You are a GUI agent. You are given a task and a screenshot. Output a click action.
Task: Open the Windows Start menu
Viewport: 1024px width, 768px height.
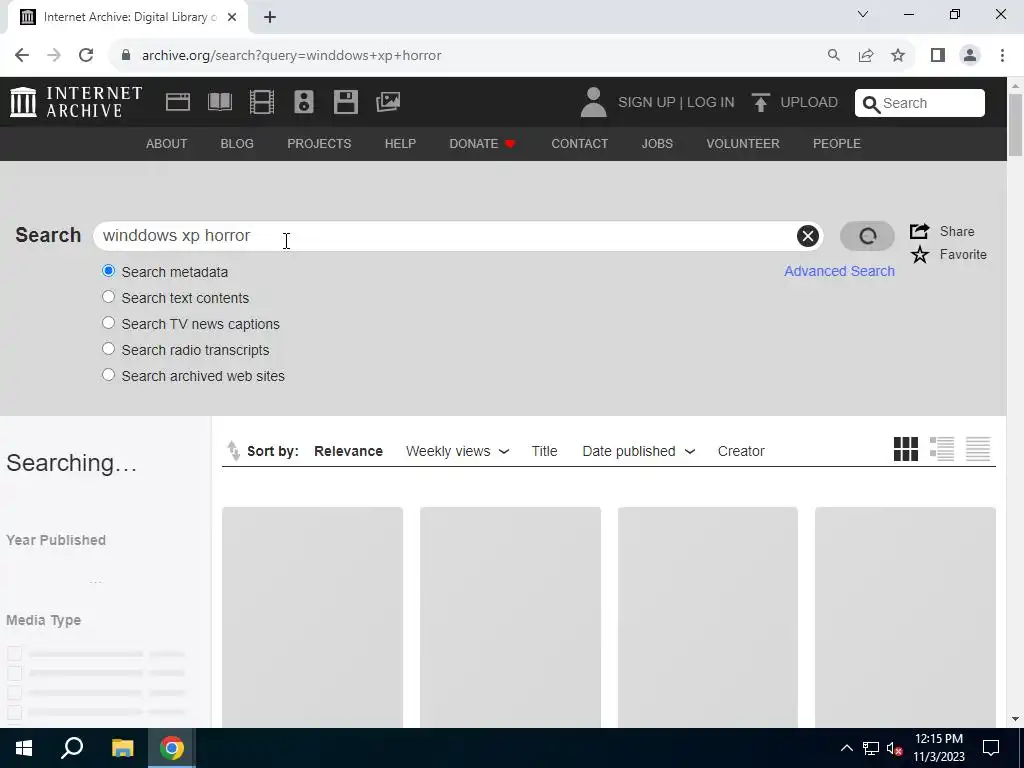(x=24, y=748)
